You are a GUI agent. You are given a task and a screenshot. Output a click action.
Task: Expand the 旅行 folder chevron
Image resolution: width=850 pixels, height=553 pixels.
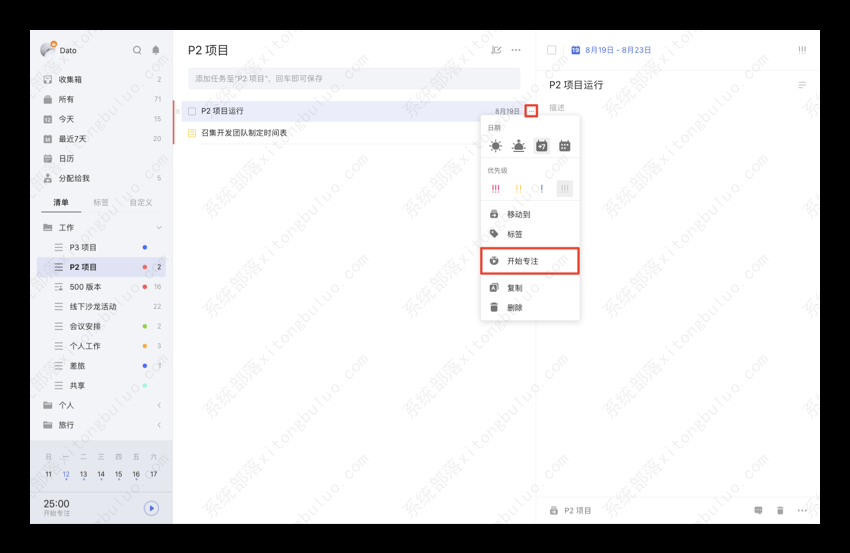(159, 425)
